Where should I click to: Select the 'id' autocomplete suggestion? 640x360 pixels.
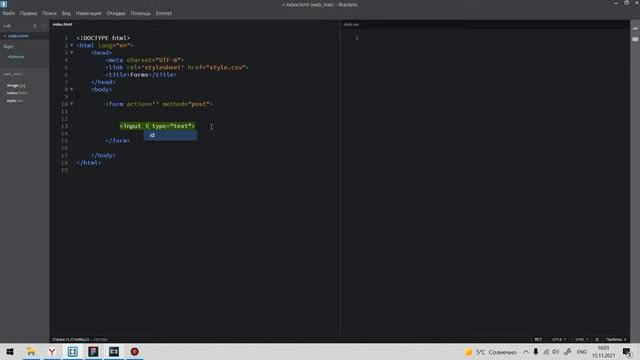(170, 135)
